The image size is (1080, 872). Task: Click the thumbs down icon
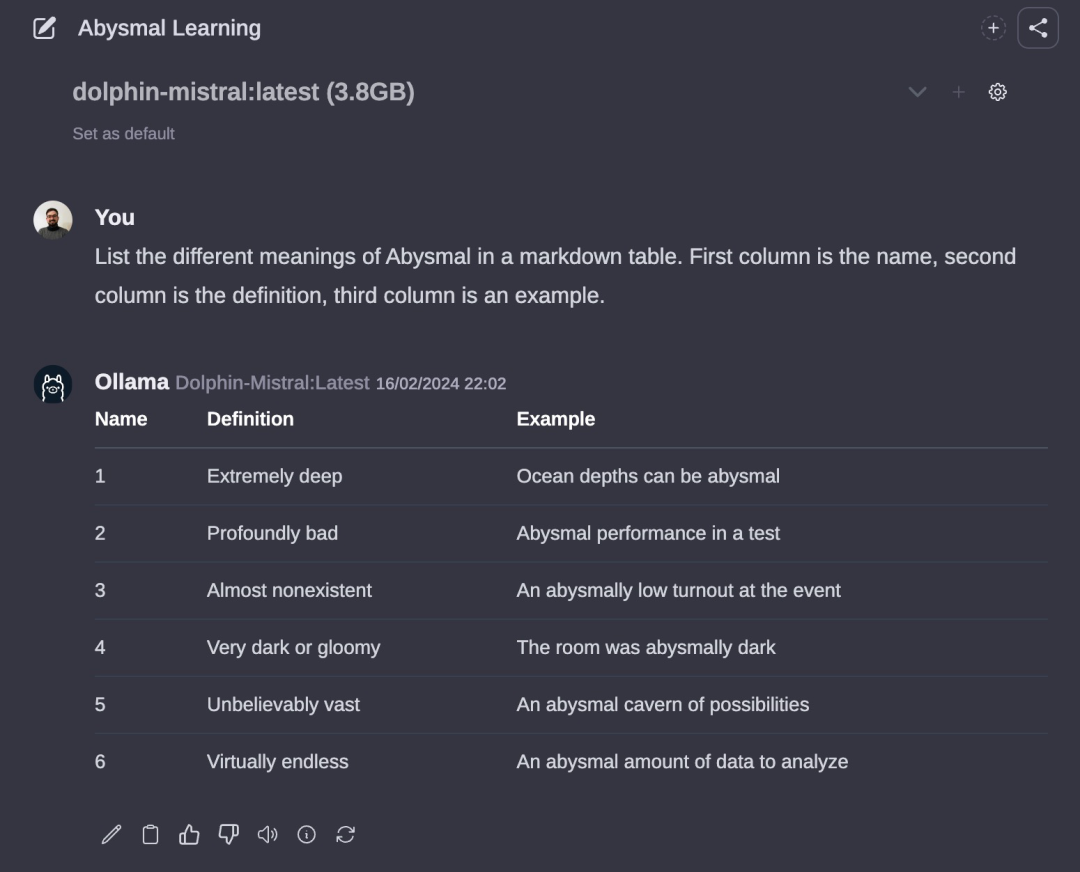228,834
